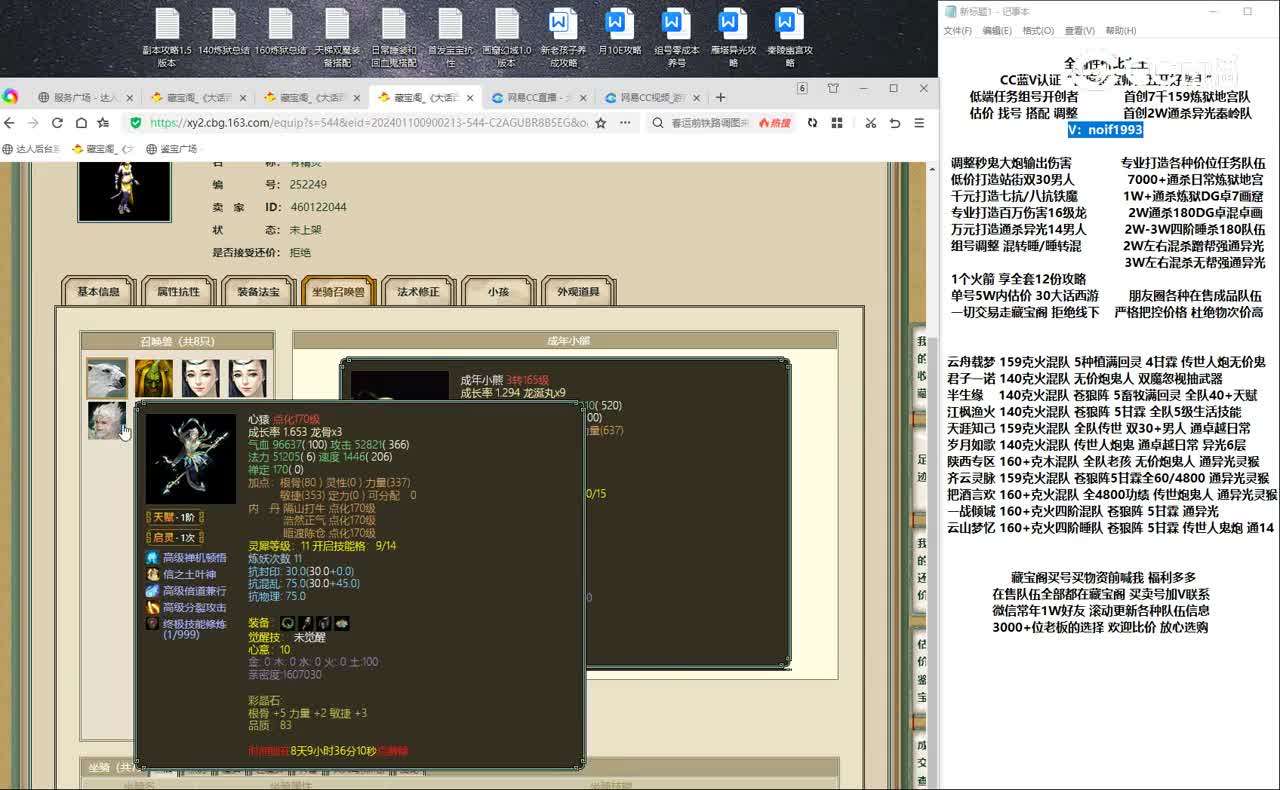1280x790 pixels.
Task: Switch to 基本信息 tab
Action: pyautogui.click(x=98, y=291)
